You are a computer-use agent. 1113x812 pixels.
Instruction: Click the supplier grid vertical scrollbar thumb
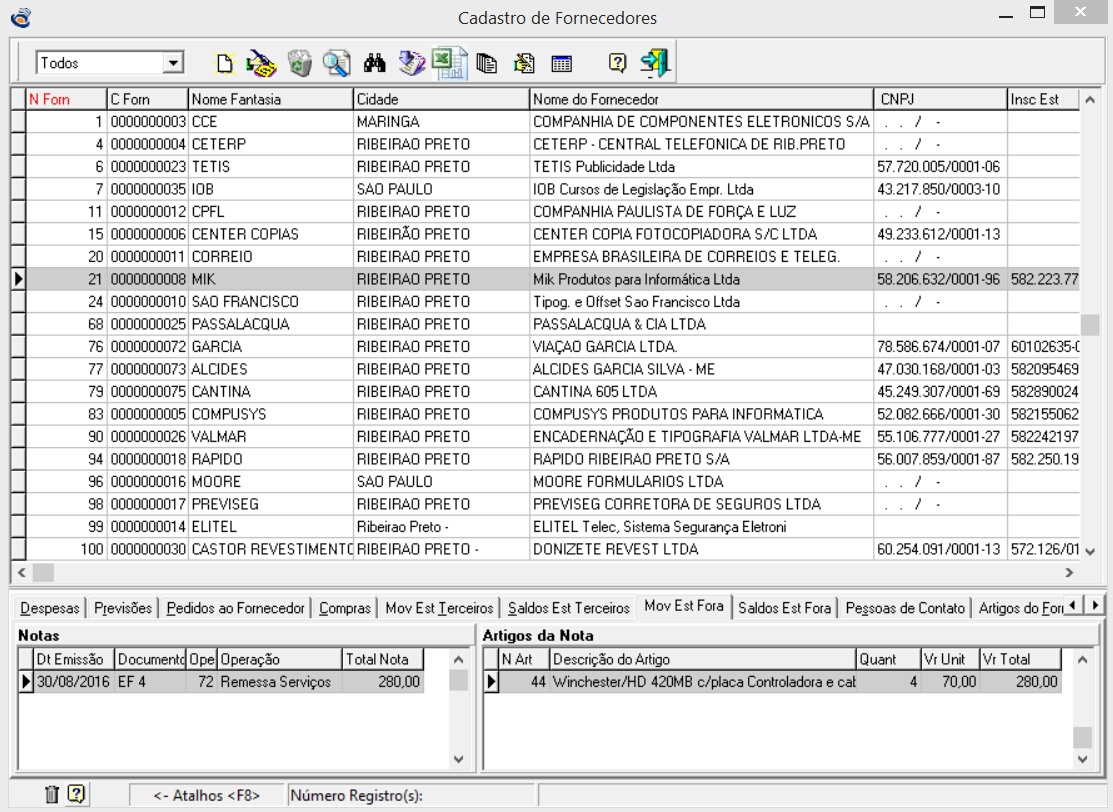click(1090, 324)
